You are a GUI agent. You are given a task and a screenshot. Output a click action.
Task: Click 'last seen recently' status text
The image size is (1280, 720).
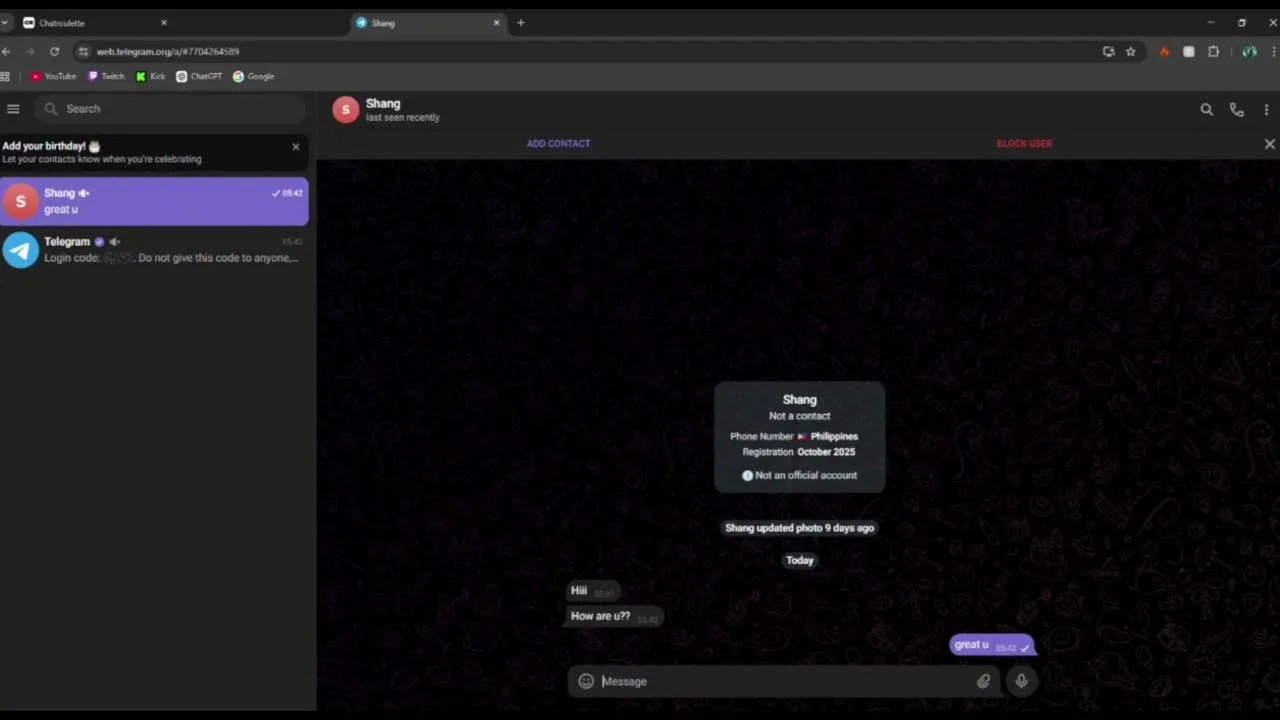point(402,118)
